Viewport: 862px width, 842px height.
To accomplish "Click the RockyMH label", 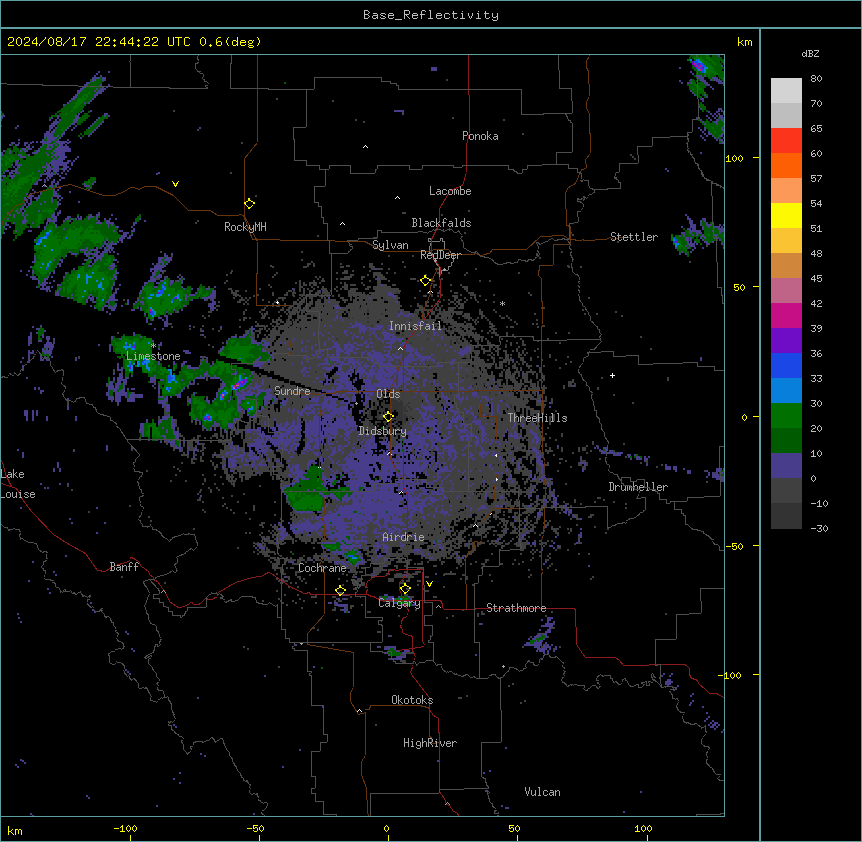I will 245,226.
